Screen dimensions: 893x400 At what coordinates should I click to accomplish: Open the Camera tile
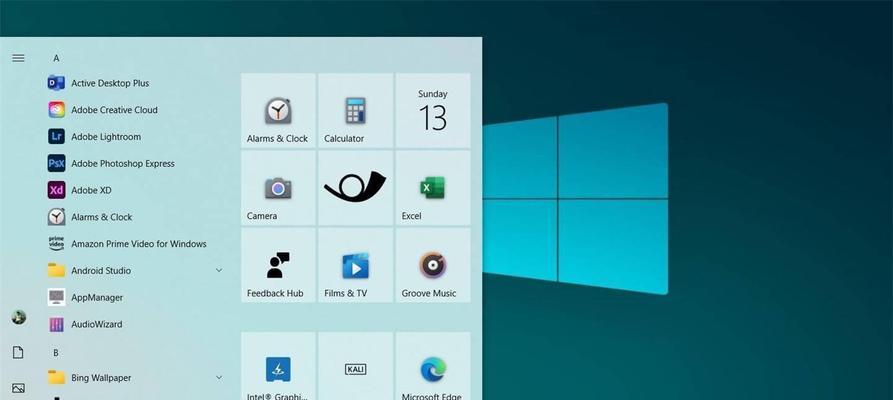(x=278, y=188)
